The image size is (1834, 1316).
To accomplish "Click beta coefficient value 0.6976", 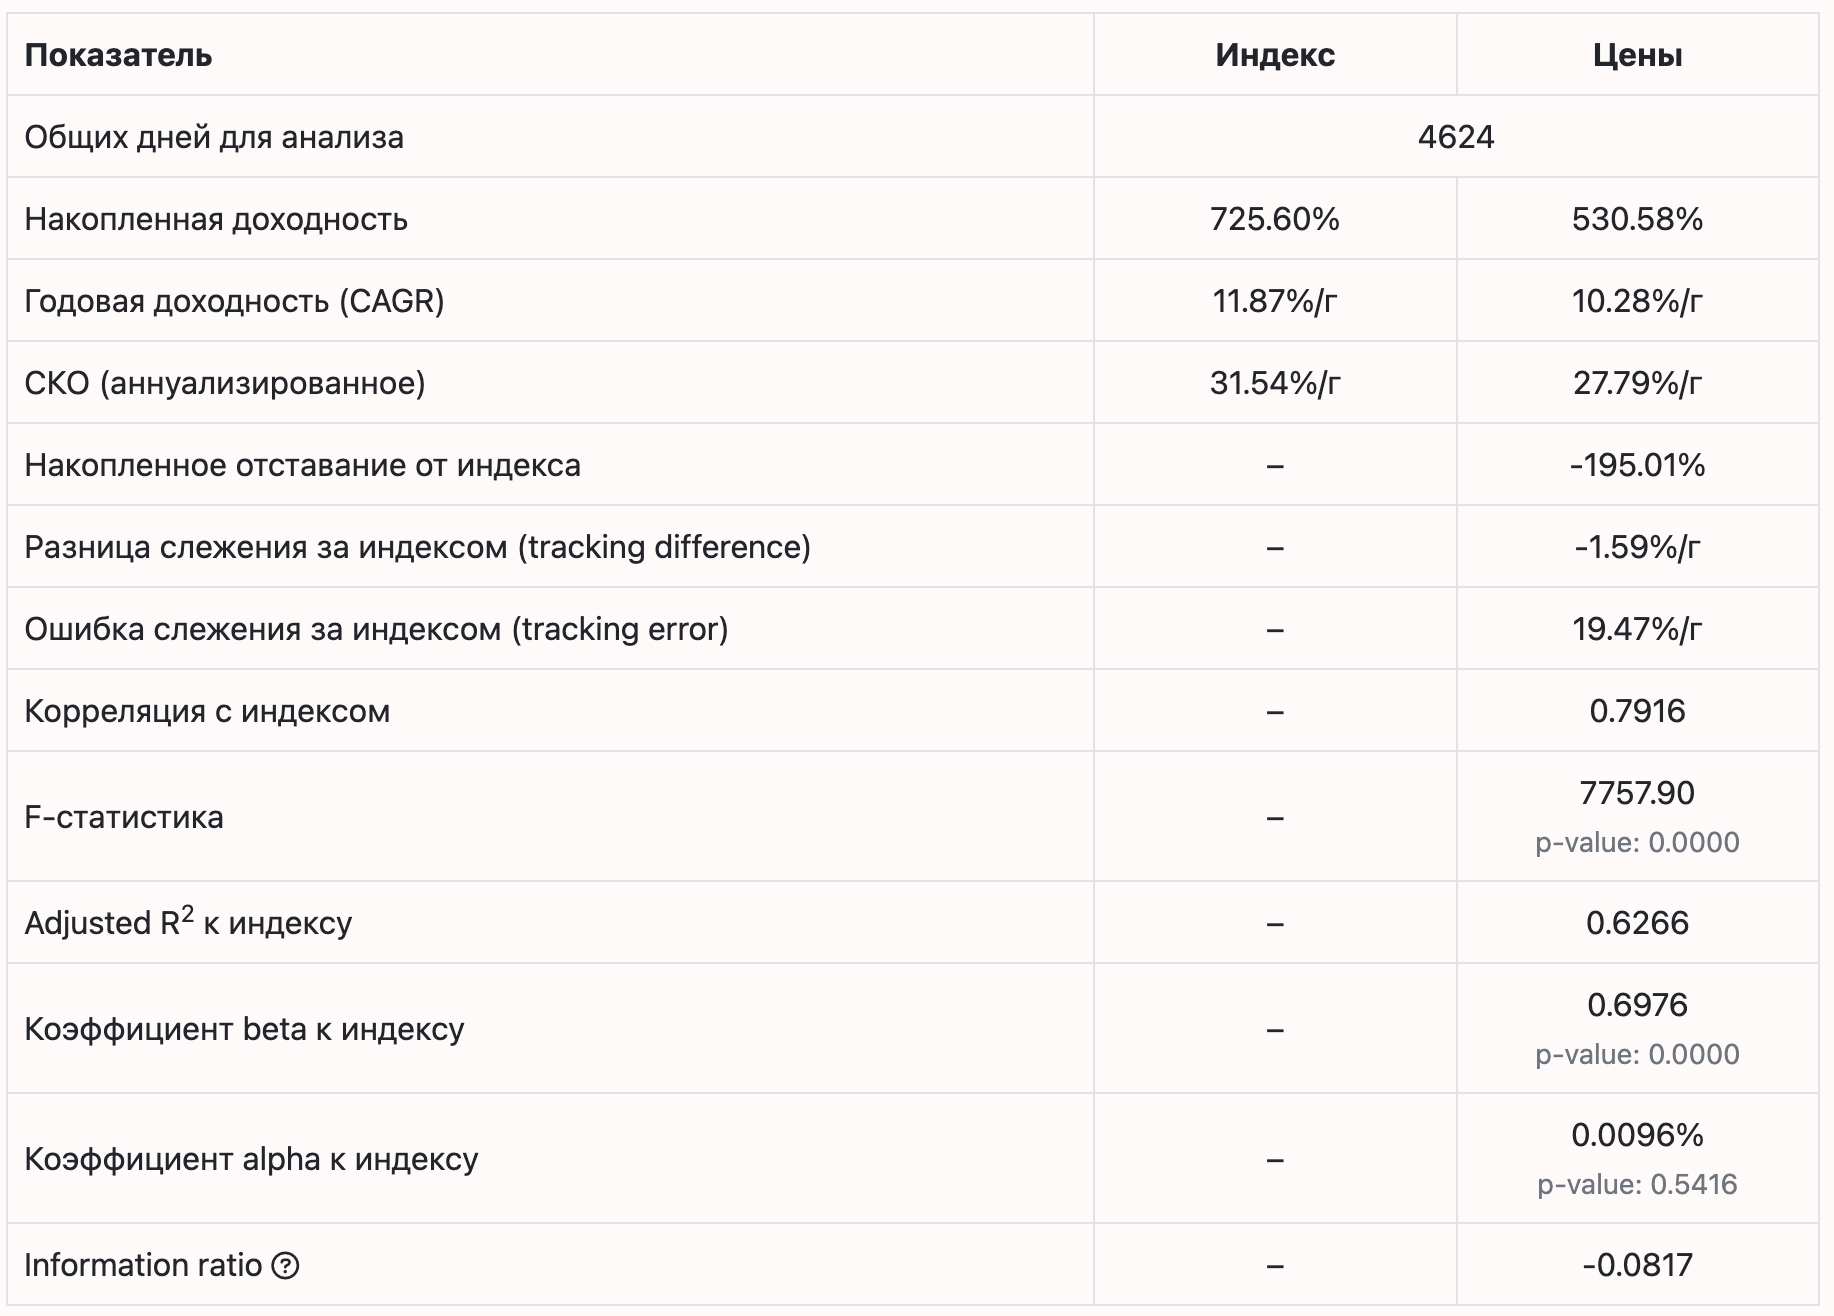I will tap(1637, 1005).
